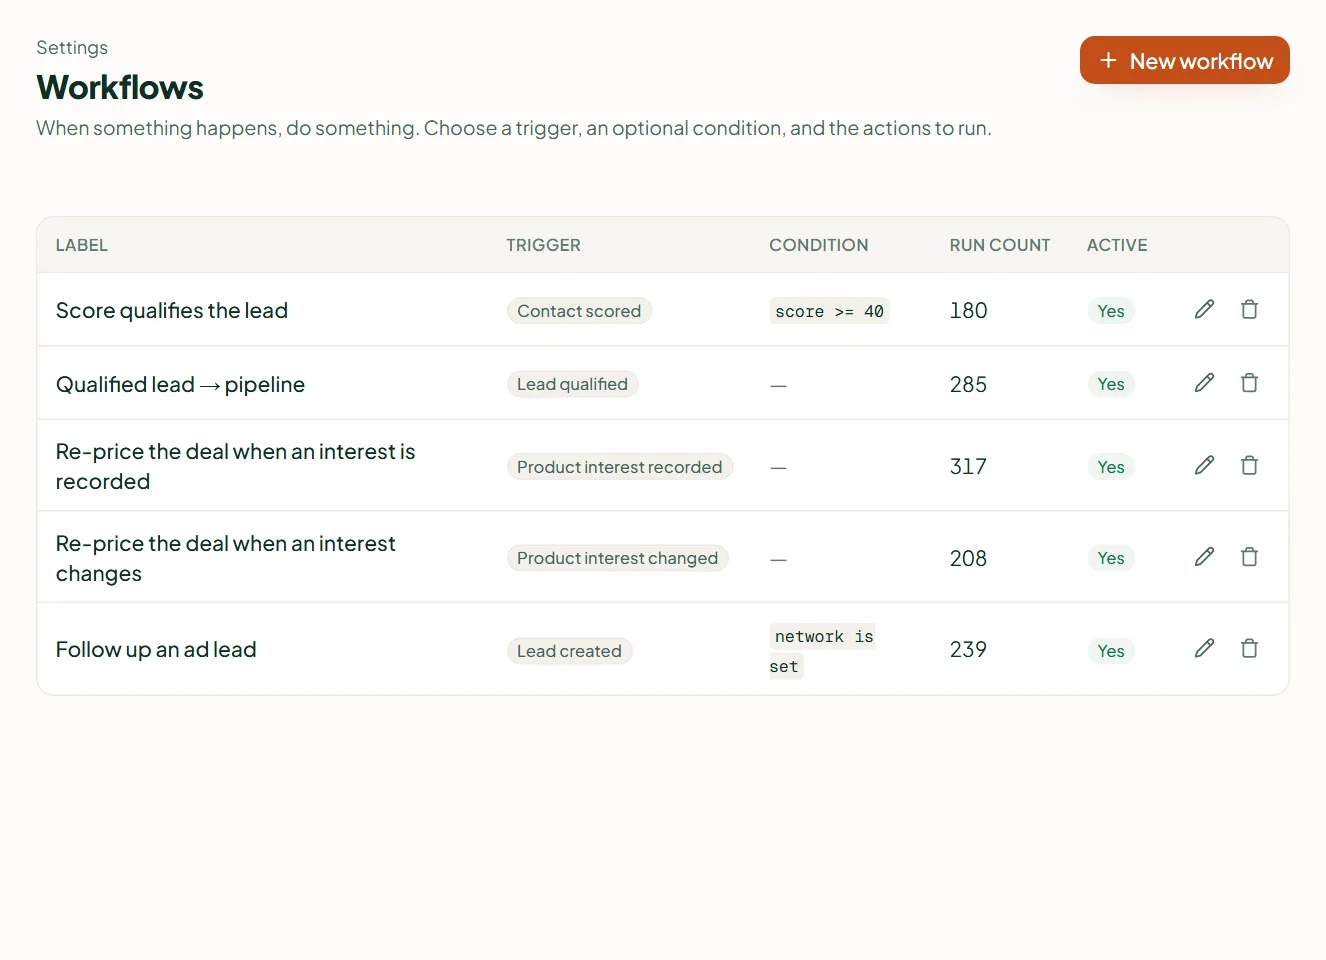Click run count 239

point(968,650)
